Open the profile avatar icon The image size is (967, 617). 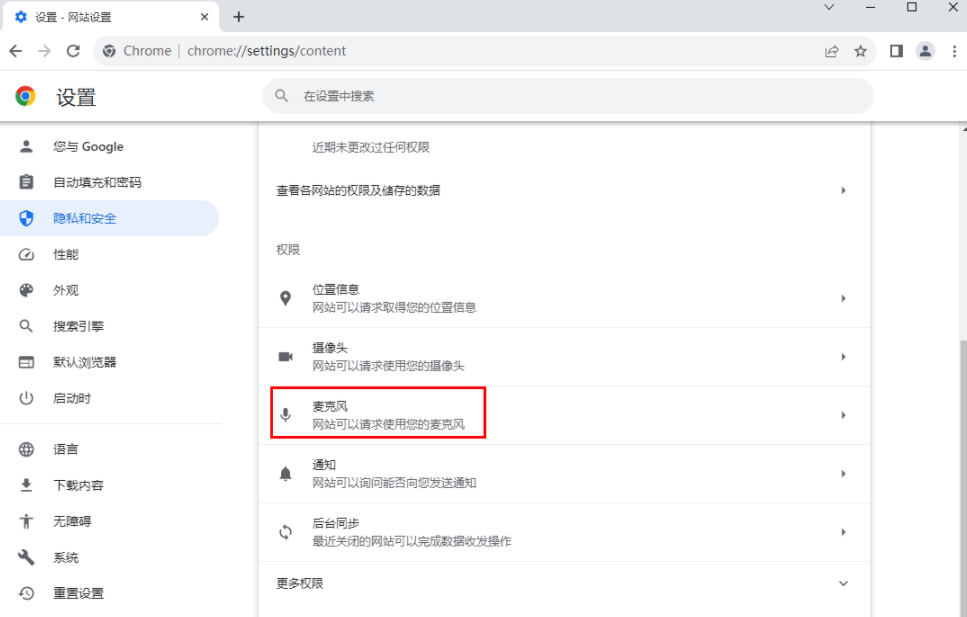click(x=925, y=51)
